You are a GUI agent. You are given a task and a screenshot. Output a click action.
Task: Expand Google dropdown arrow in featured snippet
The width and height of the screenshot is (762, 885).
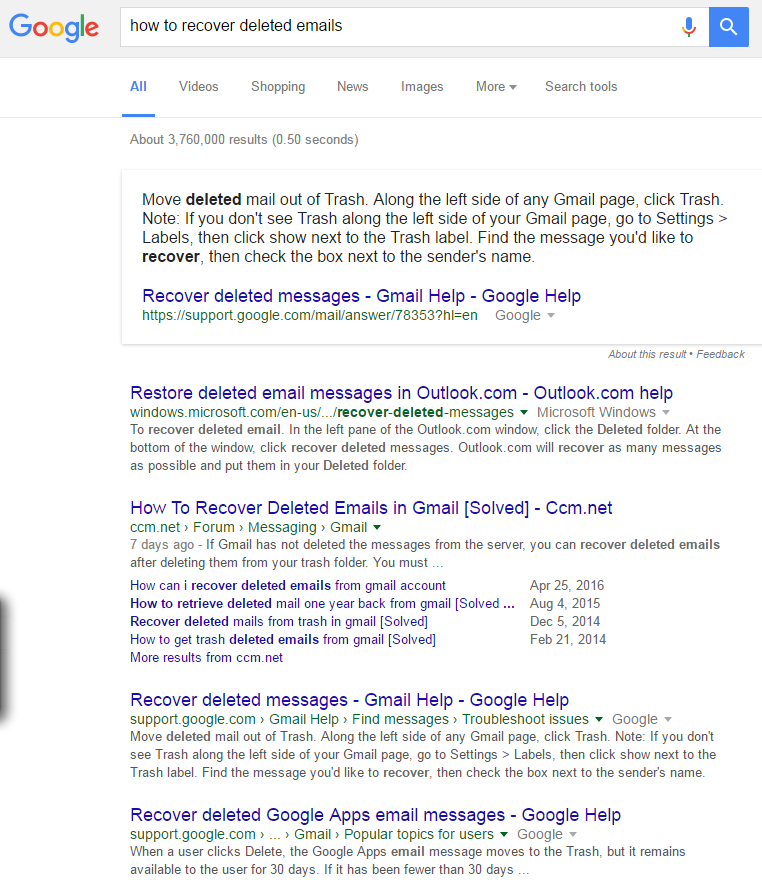tap(551, 315)
